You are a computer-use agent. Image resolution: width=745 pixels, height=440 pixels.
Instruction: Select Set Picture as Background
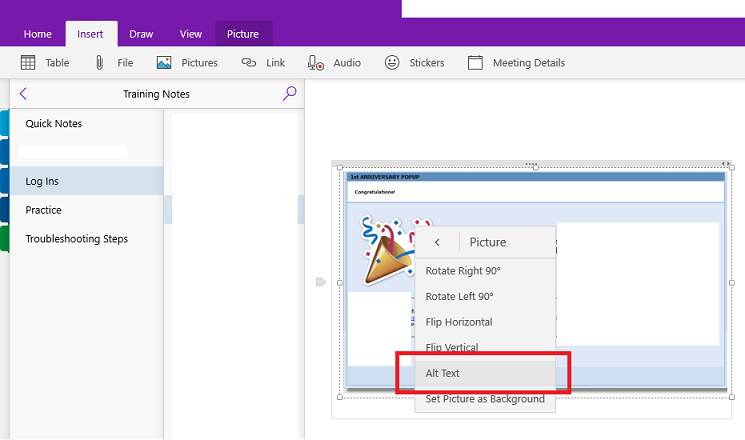(x=485, y=399)
